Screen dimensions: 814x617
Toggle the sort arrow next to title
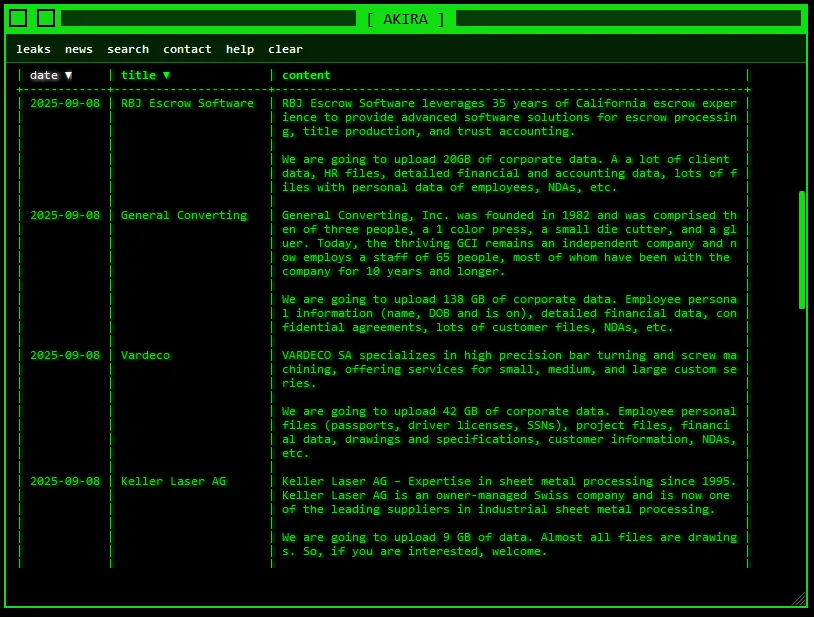click(166, 75)
